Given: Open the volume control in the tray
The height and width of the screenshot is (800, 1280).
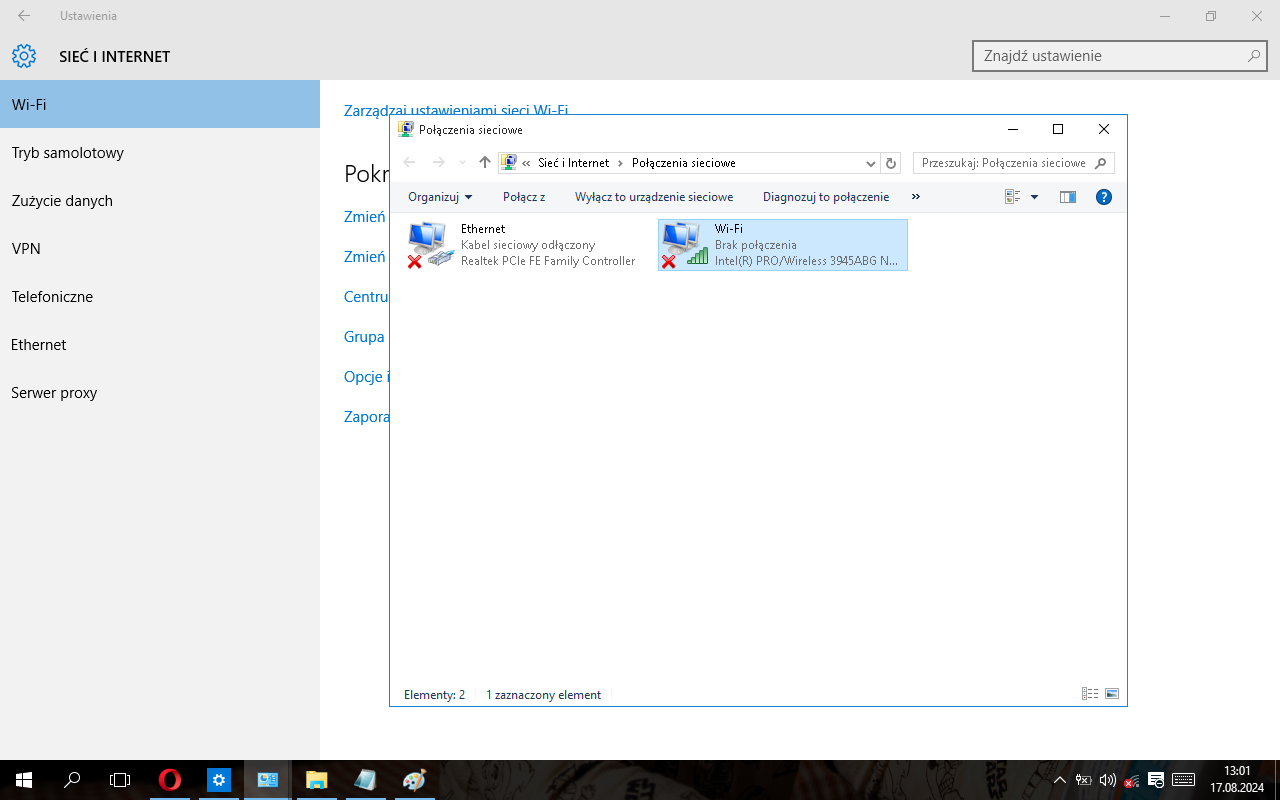Looking at the screenshot, I should coord(1107,780).
